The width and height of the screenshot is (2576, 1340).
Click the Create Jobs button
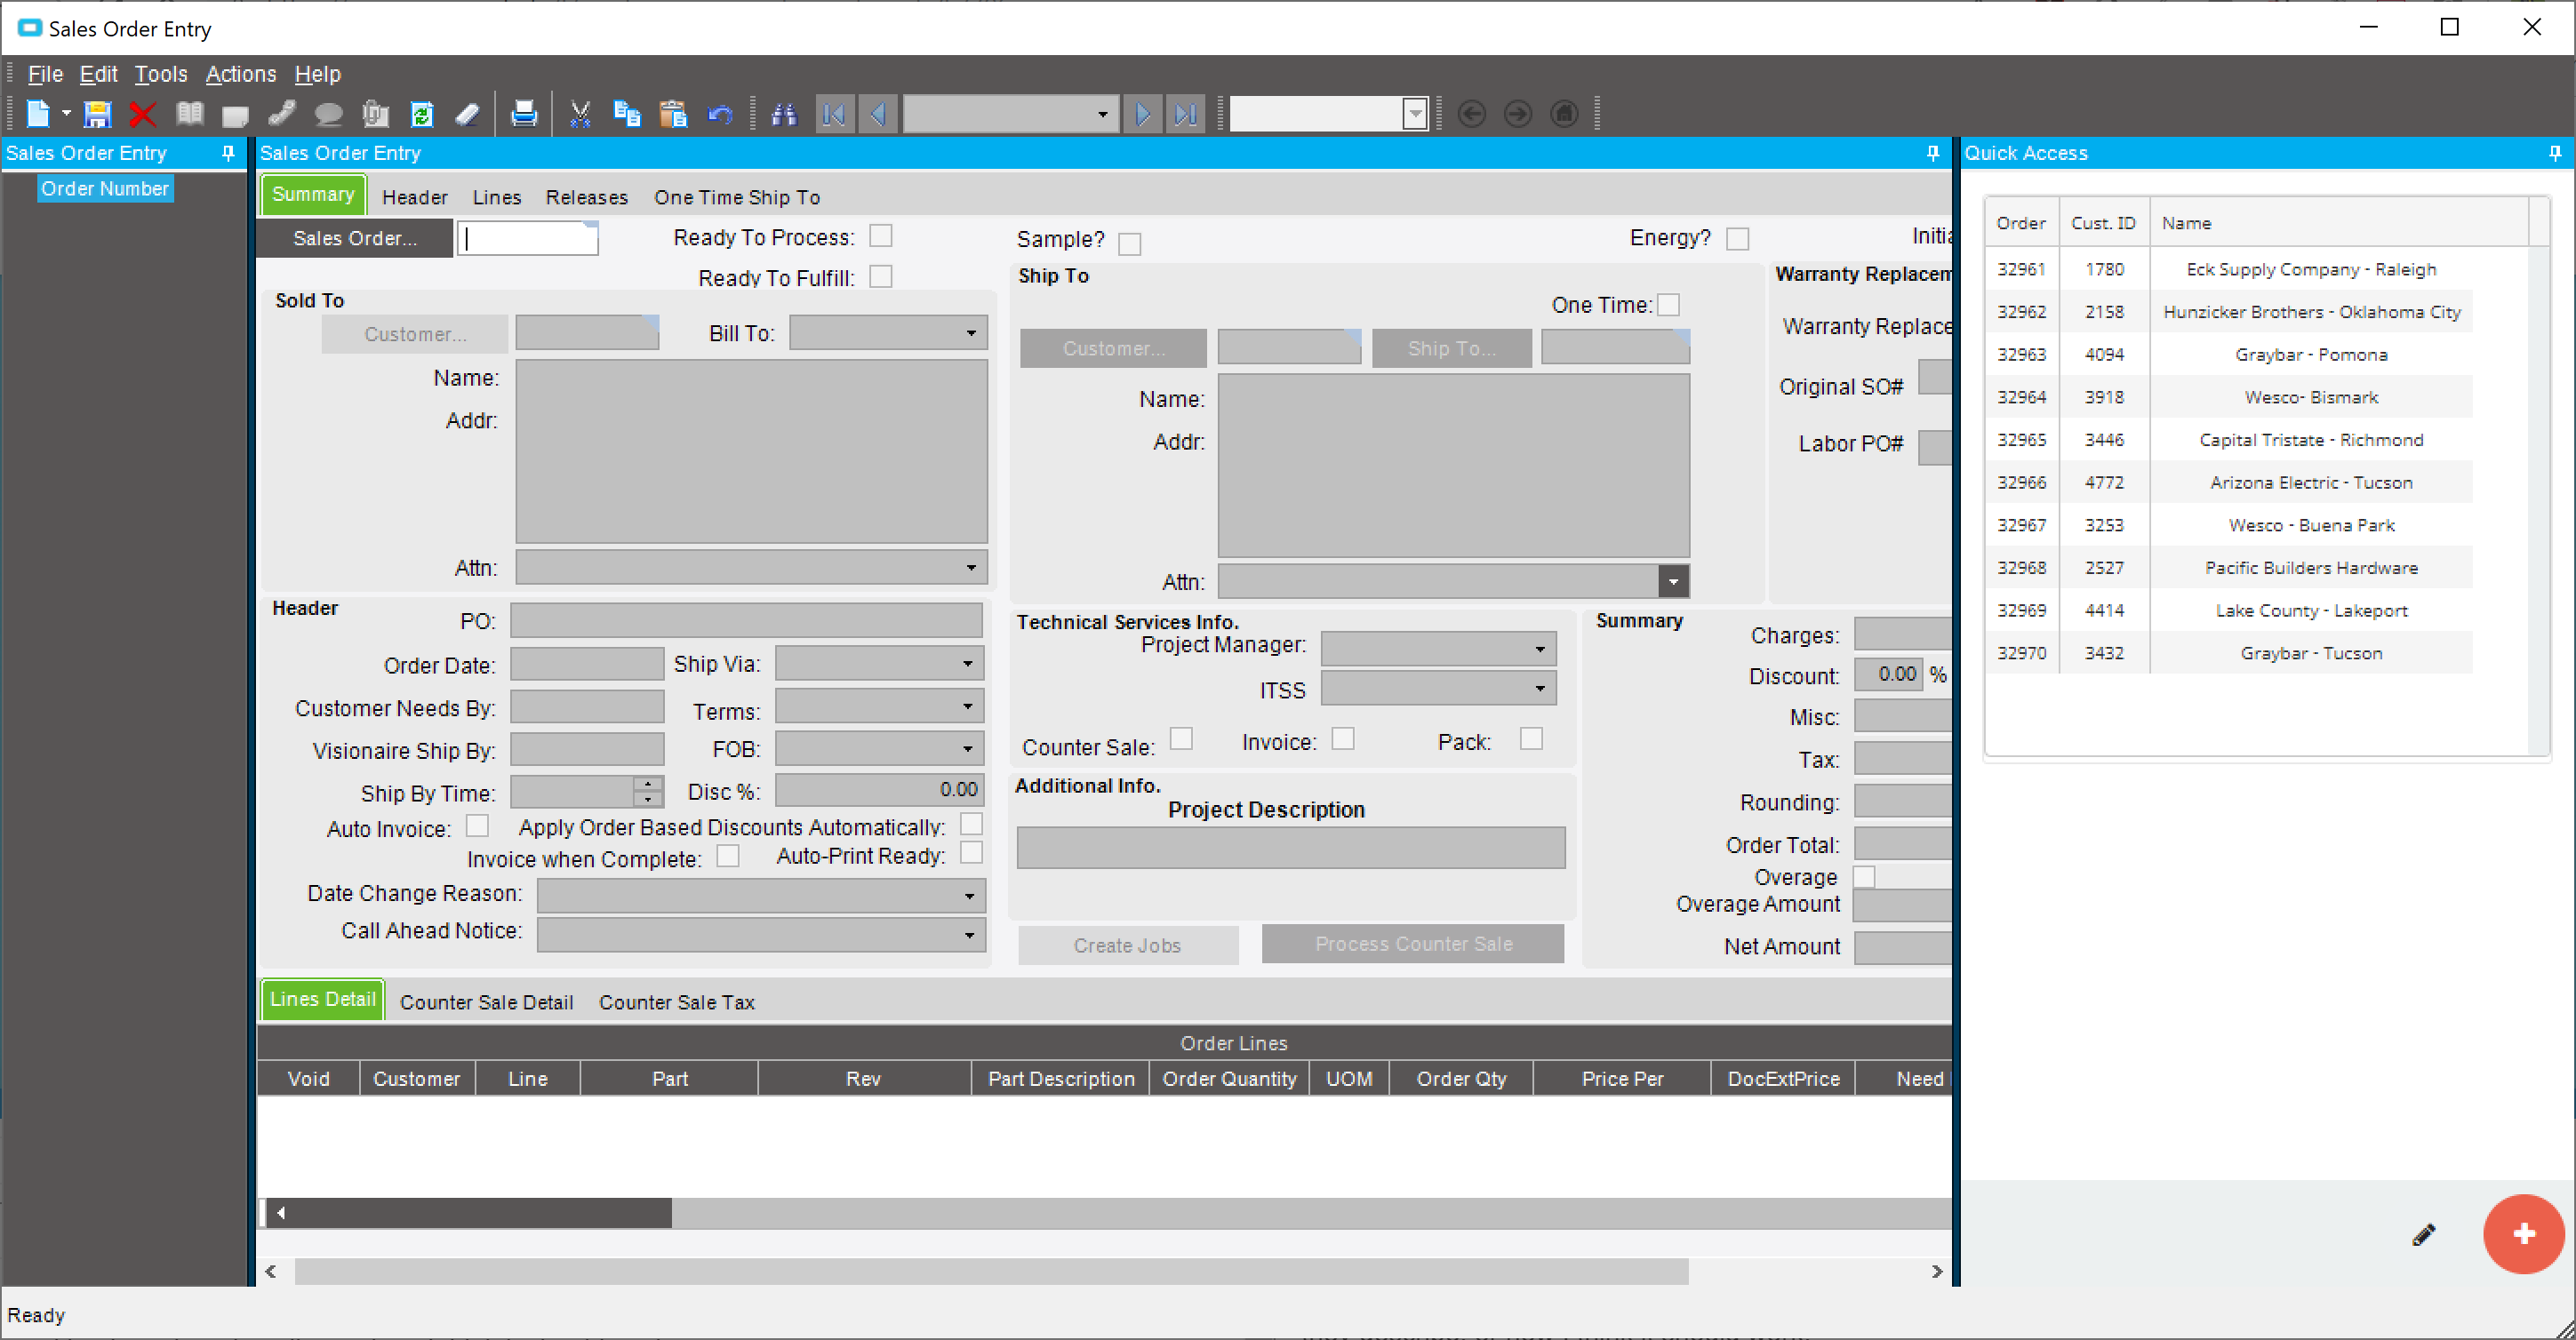pos(1128,946)
